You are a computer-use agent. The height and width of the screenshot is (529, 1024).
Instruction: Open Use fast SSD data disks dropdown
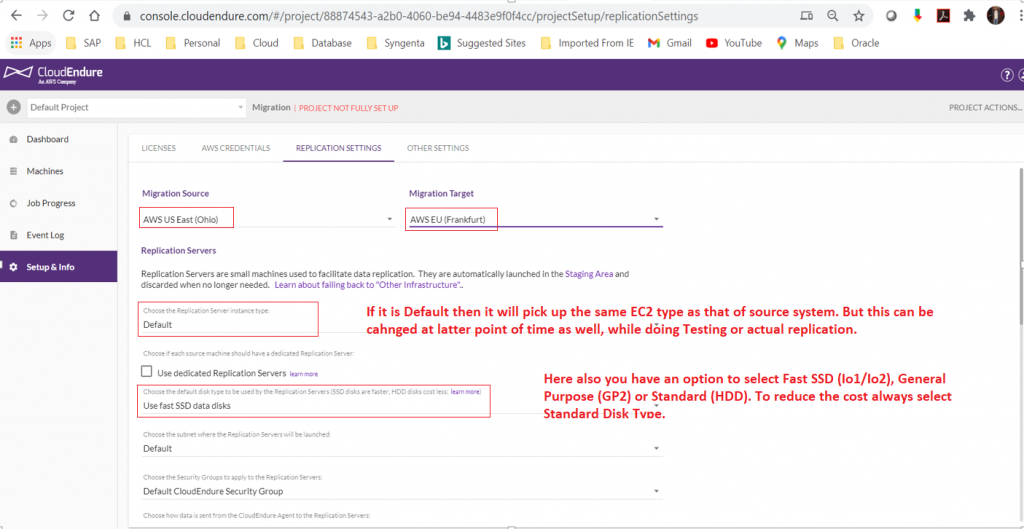pyautogui.click(x=402, y=406)
